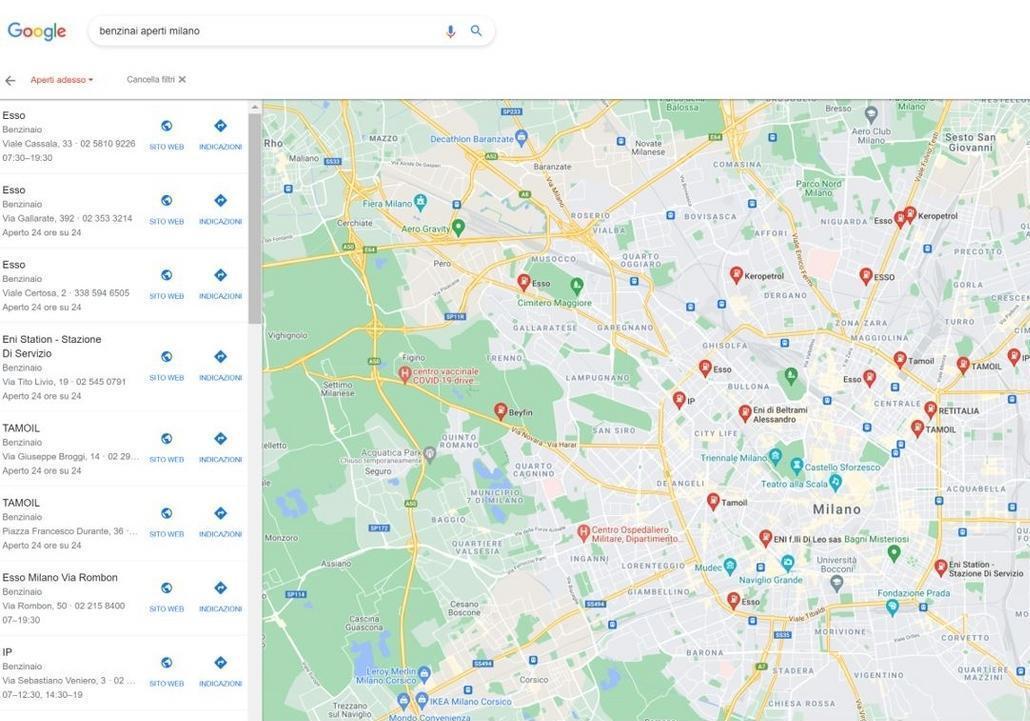Click the Teatro alla Scala marker

(x=836, y=483)
